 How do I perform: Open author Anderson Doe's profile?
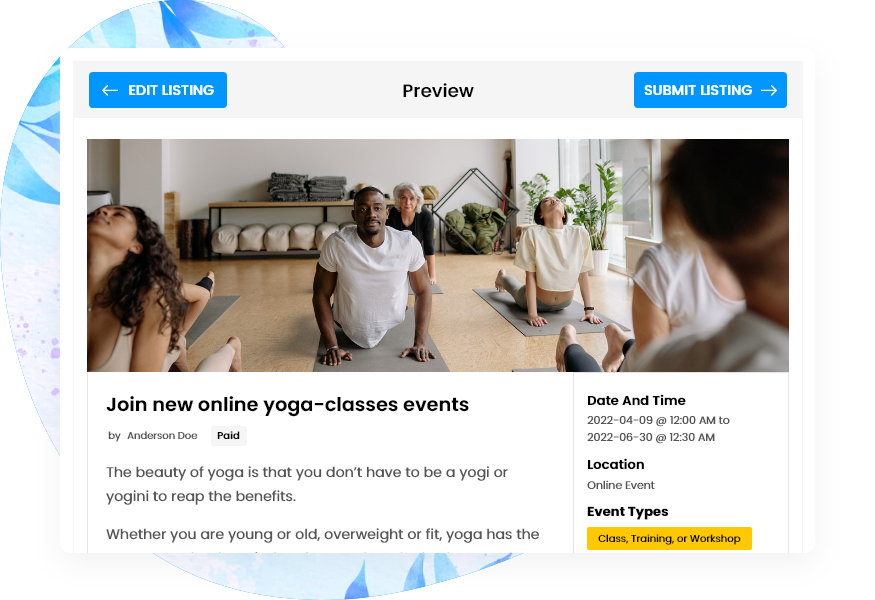[x=162, y=436]
